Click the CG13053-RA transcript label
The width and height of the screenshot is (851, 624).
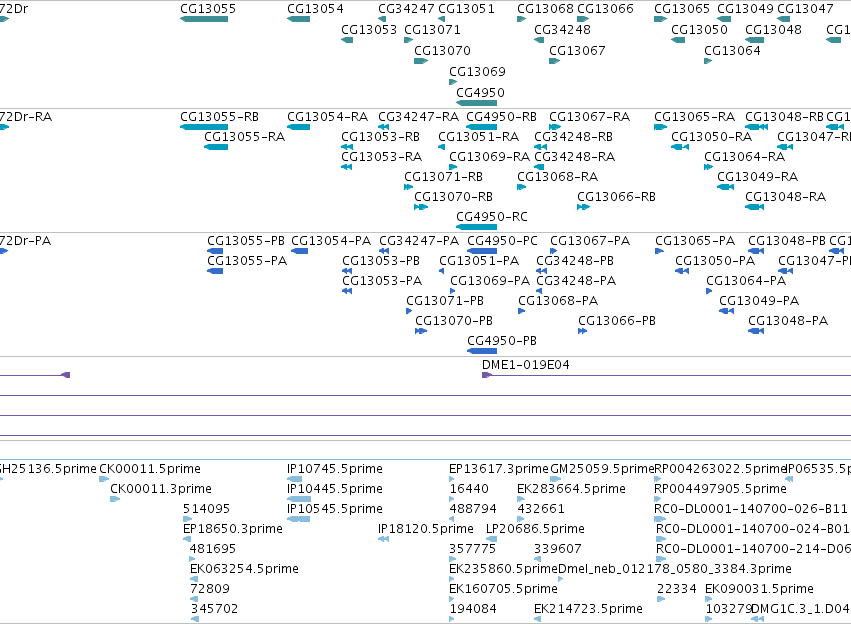382,157
